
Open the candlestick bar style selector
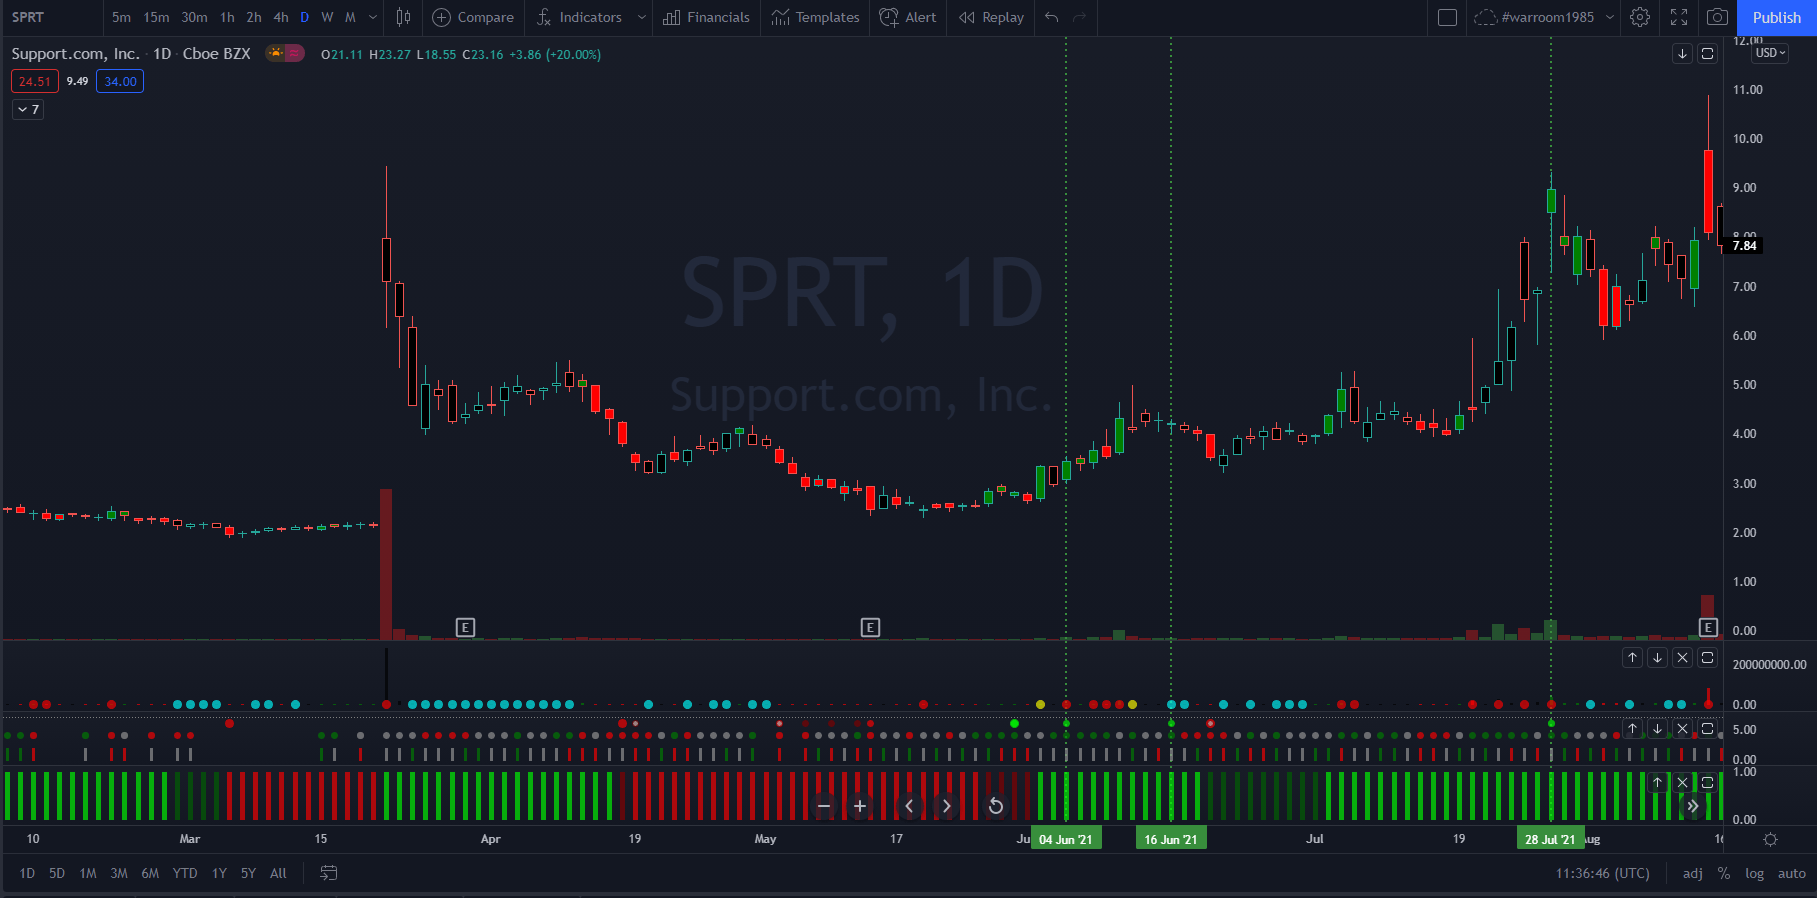(403, 17)
